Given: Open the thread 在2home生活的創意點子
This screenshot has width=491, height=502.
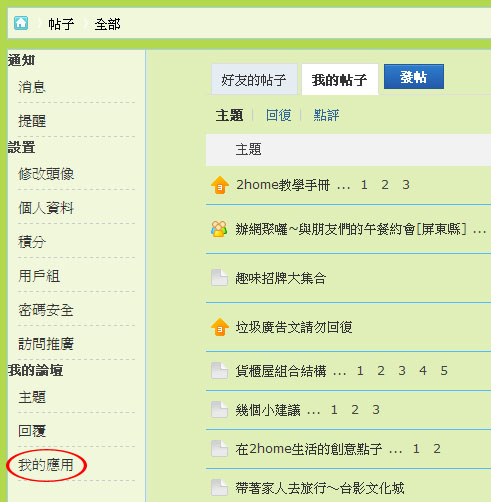Looking at the screenshot, I should pyautogui.click(x=309, y=449).
